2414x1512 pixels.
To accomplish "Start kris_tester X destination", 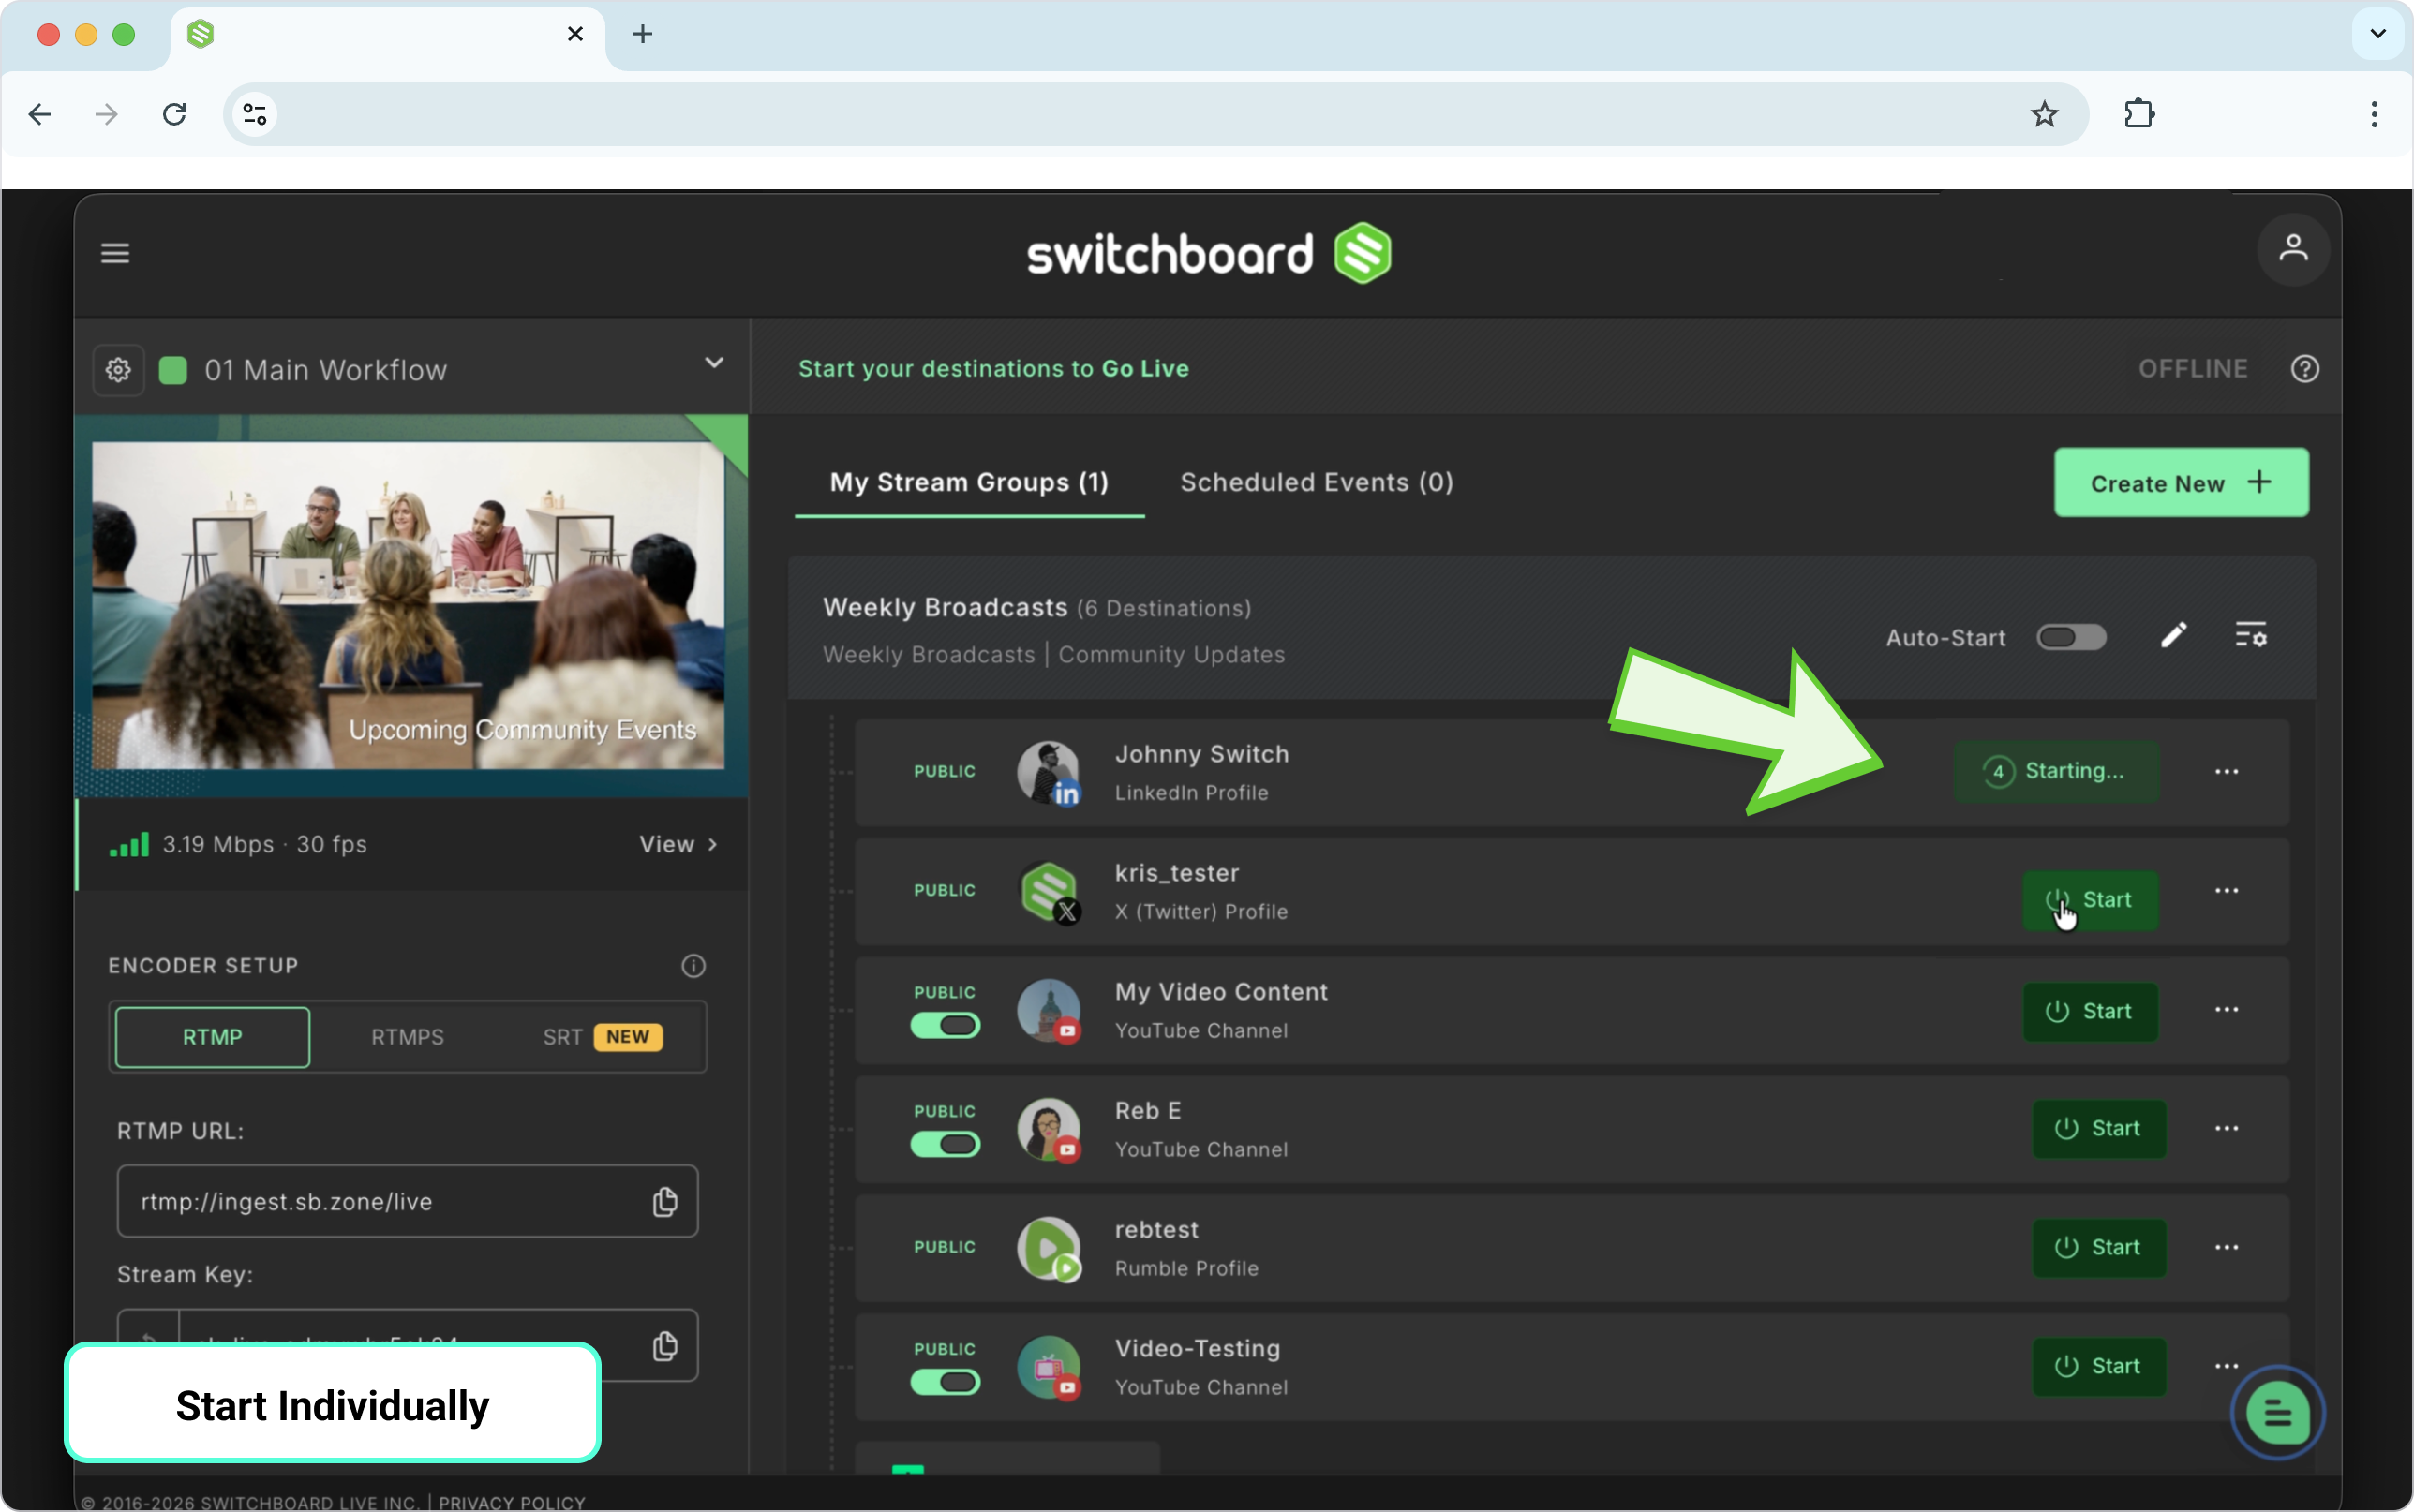I will click(2090, 900).
